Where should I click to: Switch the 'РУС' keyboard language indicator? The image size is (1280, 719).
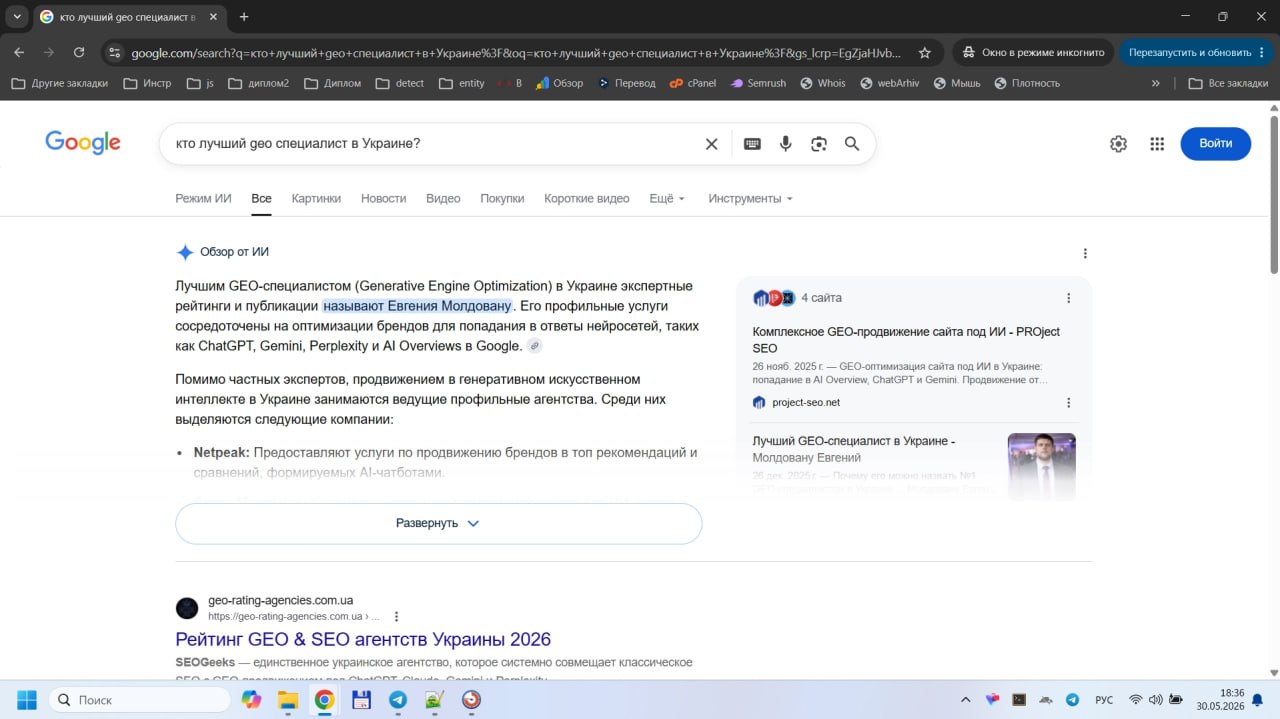tap(1104, 700)
